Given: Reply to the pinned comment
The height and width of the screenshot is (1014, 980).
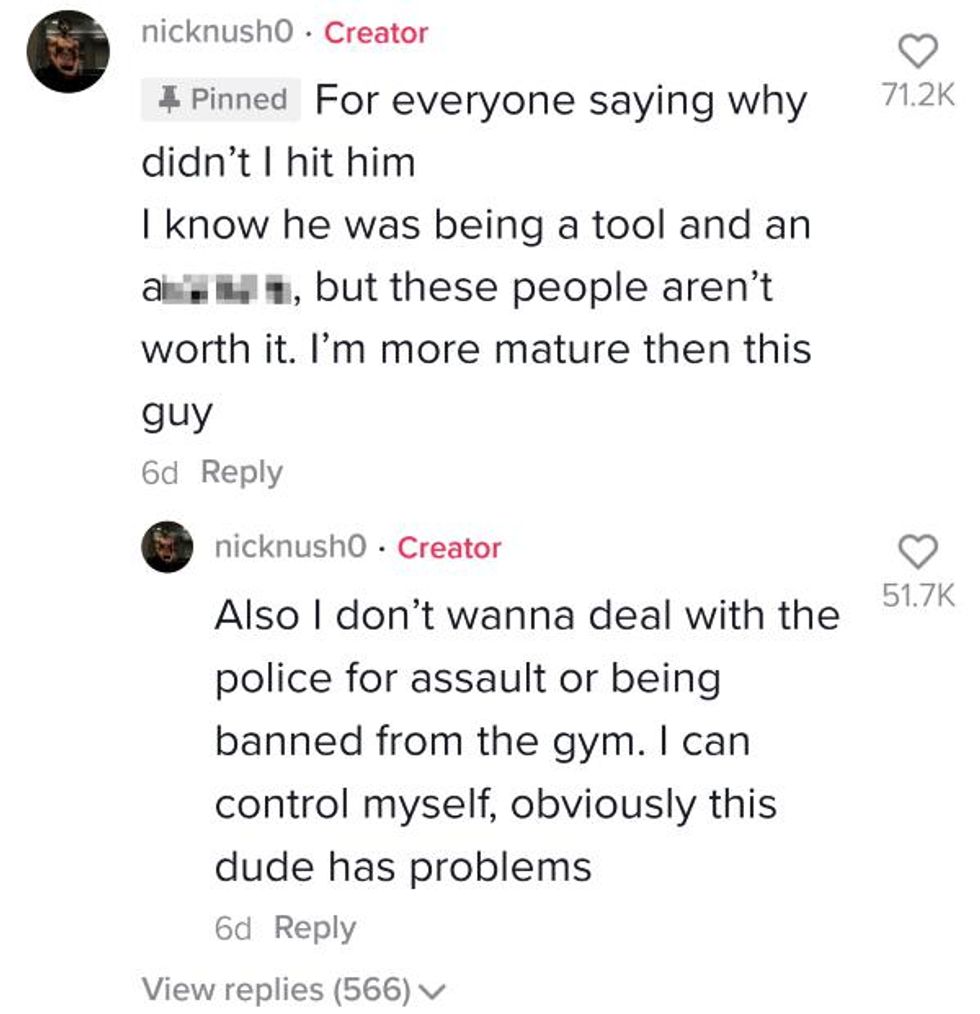Looking at the screenshot, I should (242, 472).
